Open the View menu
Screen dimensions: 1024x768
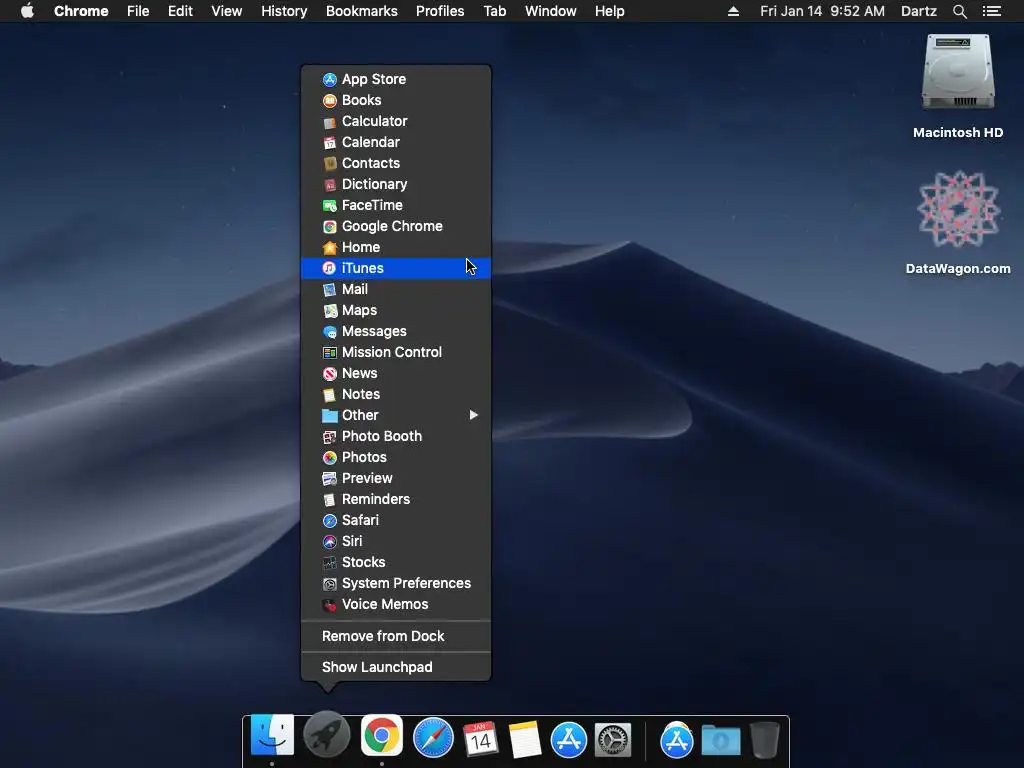[x=227, y=11]
